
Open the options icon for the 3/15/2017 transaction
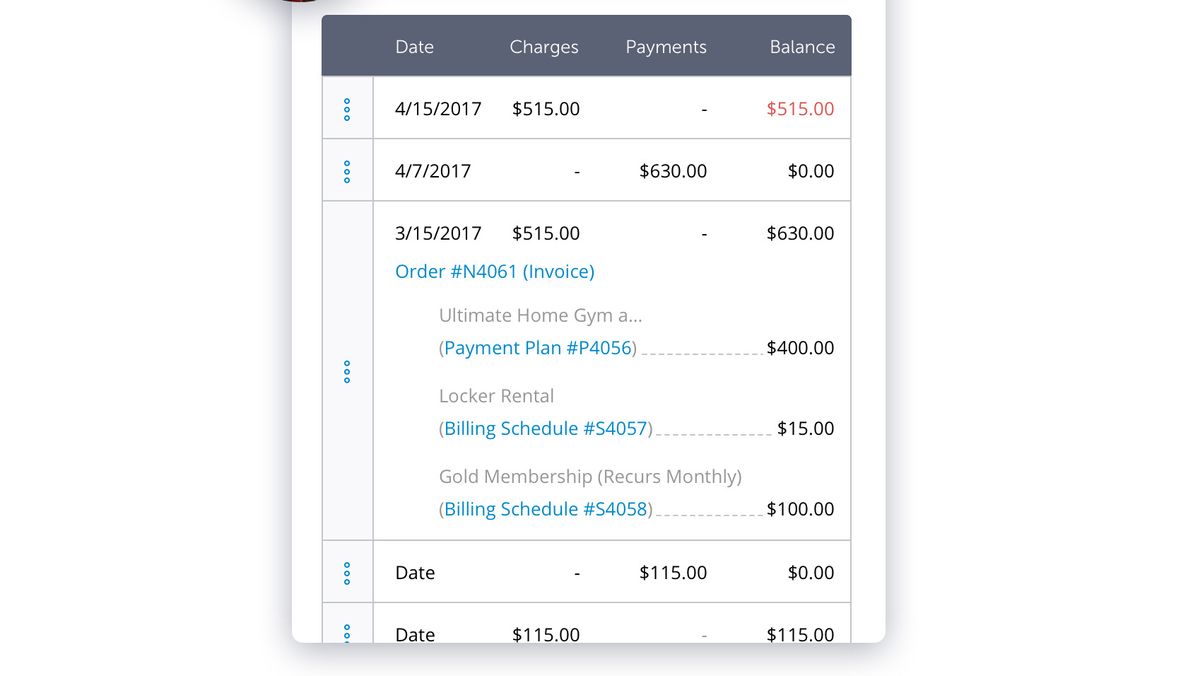click(347, 371)
